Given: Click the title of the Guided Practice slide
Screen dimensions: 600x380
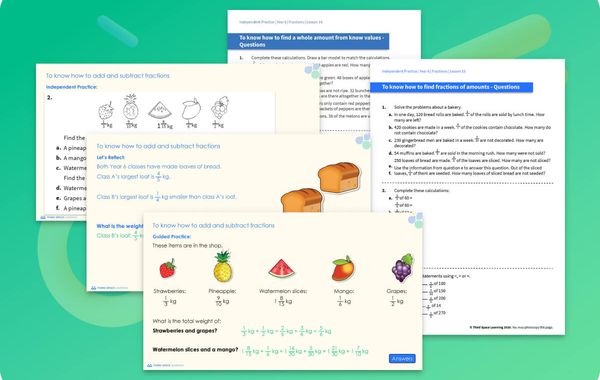Looking at the screenshot, I should [214, 225].
